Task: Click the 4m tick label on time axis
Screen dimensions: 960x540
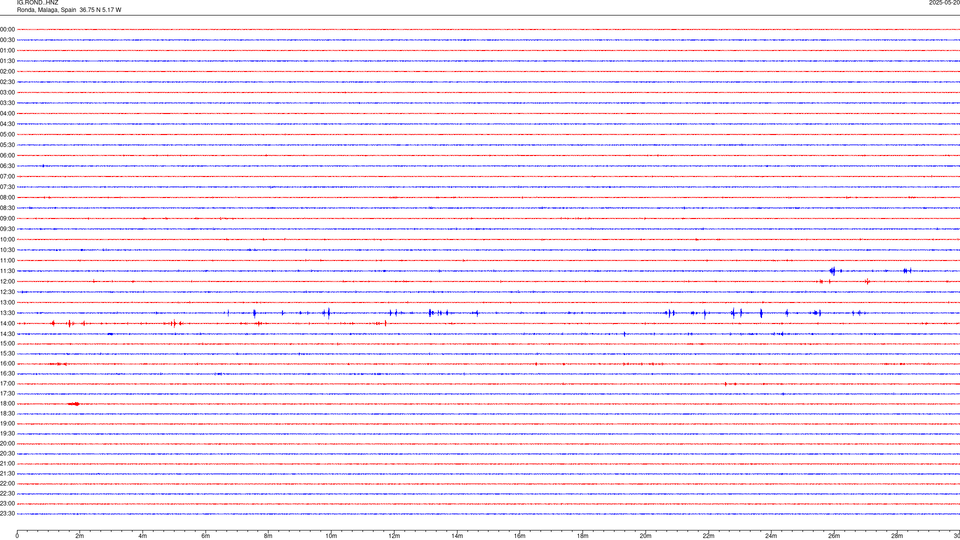Action: click(143, 536)
